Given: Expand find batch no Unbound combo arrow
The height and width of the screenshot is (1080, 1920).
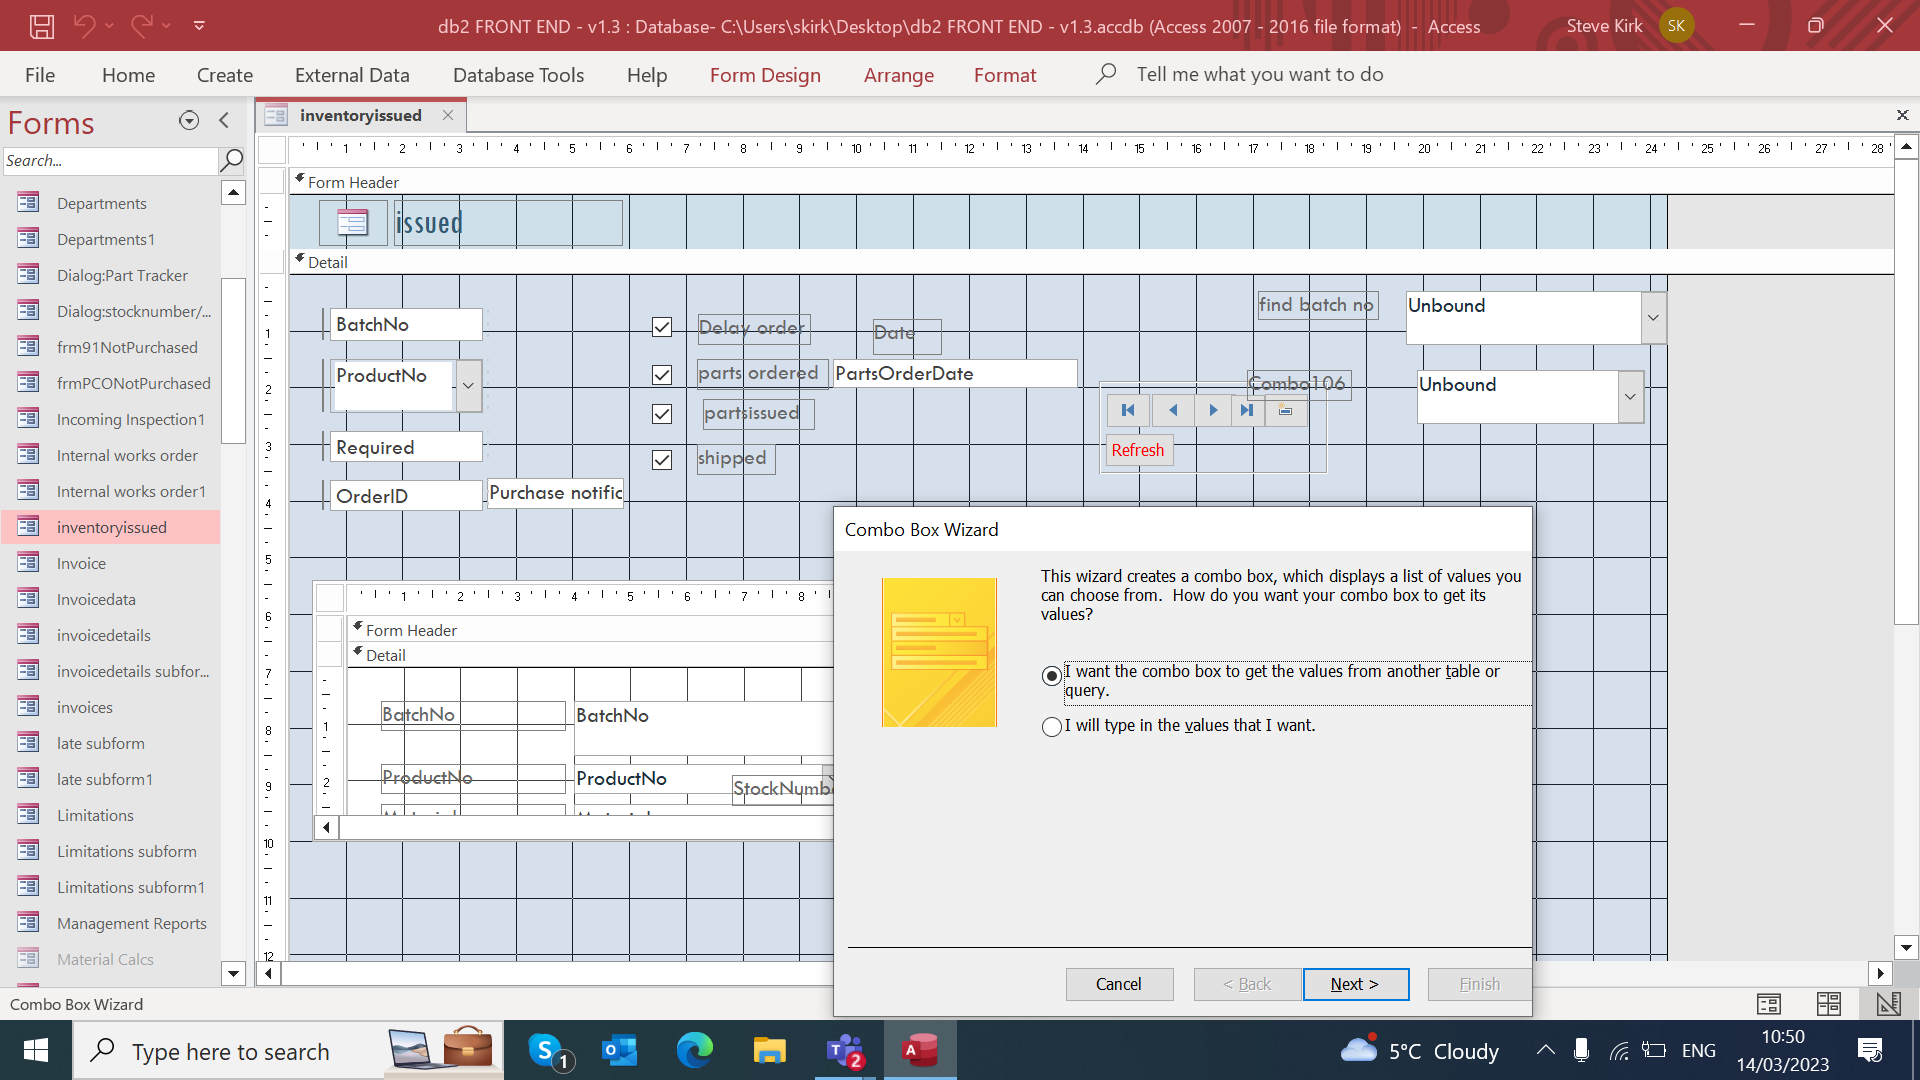Looking at the screenshot, I should click(1653, 318).
